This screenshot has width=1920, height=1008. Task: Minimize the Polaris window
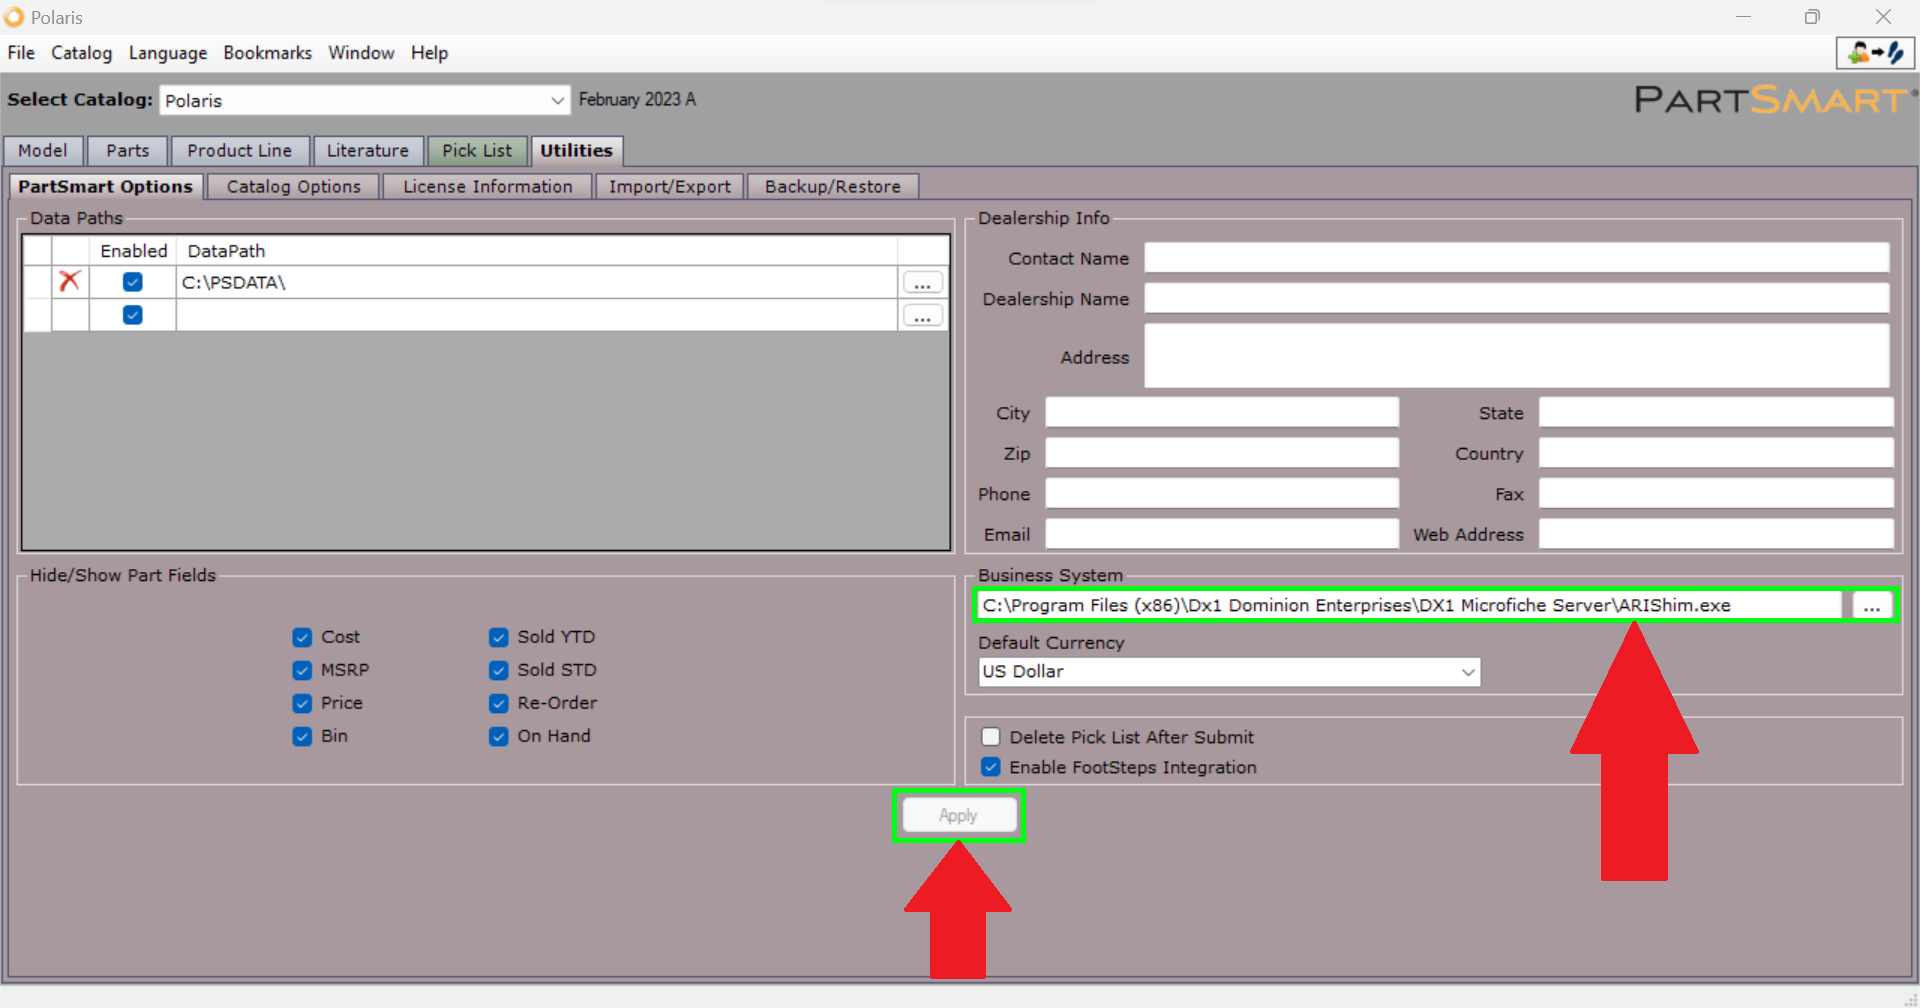tap(1743, 17)
